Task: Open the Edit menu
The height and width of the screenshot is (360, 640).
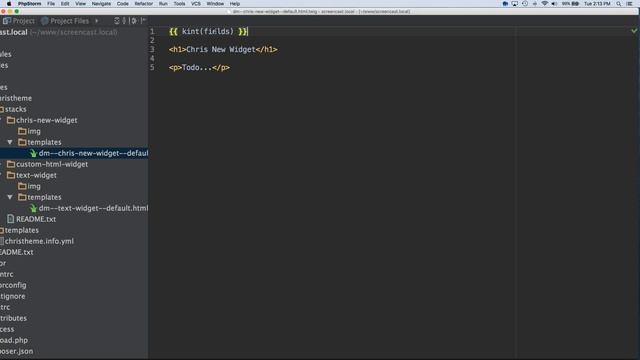Action: click(x=65, y=4)
